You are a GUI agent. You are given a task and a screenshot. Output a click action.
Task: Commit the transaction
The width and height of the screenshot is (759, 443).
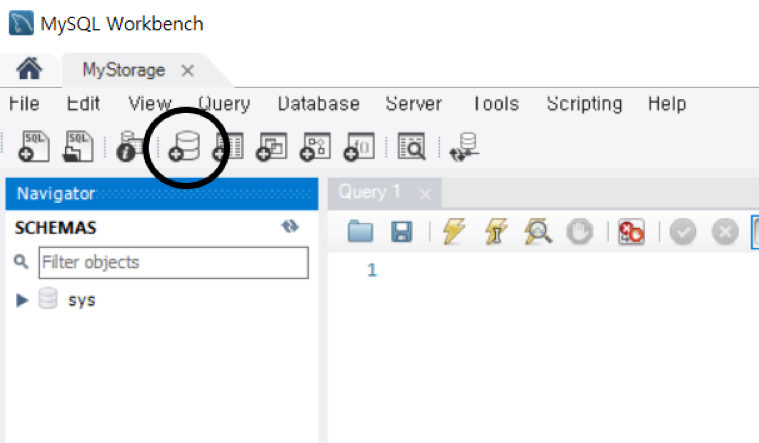point(683,232)
